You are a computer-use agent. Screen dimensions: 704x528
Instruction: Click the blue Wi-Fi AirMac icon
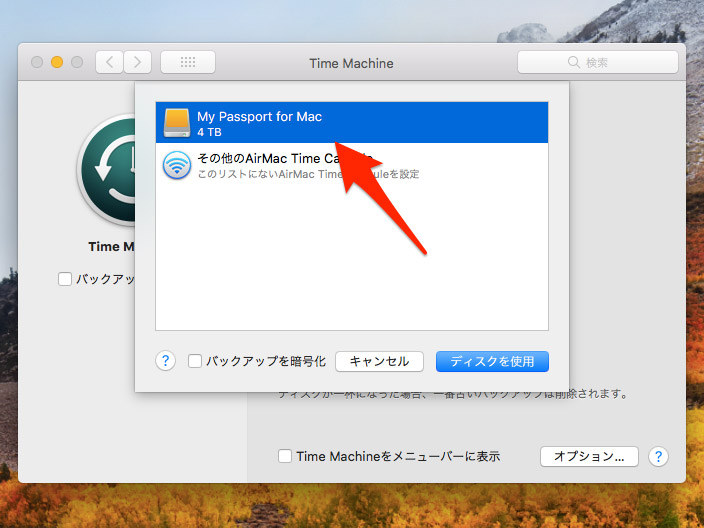[x=176, y=165]
